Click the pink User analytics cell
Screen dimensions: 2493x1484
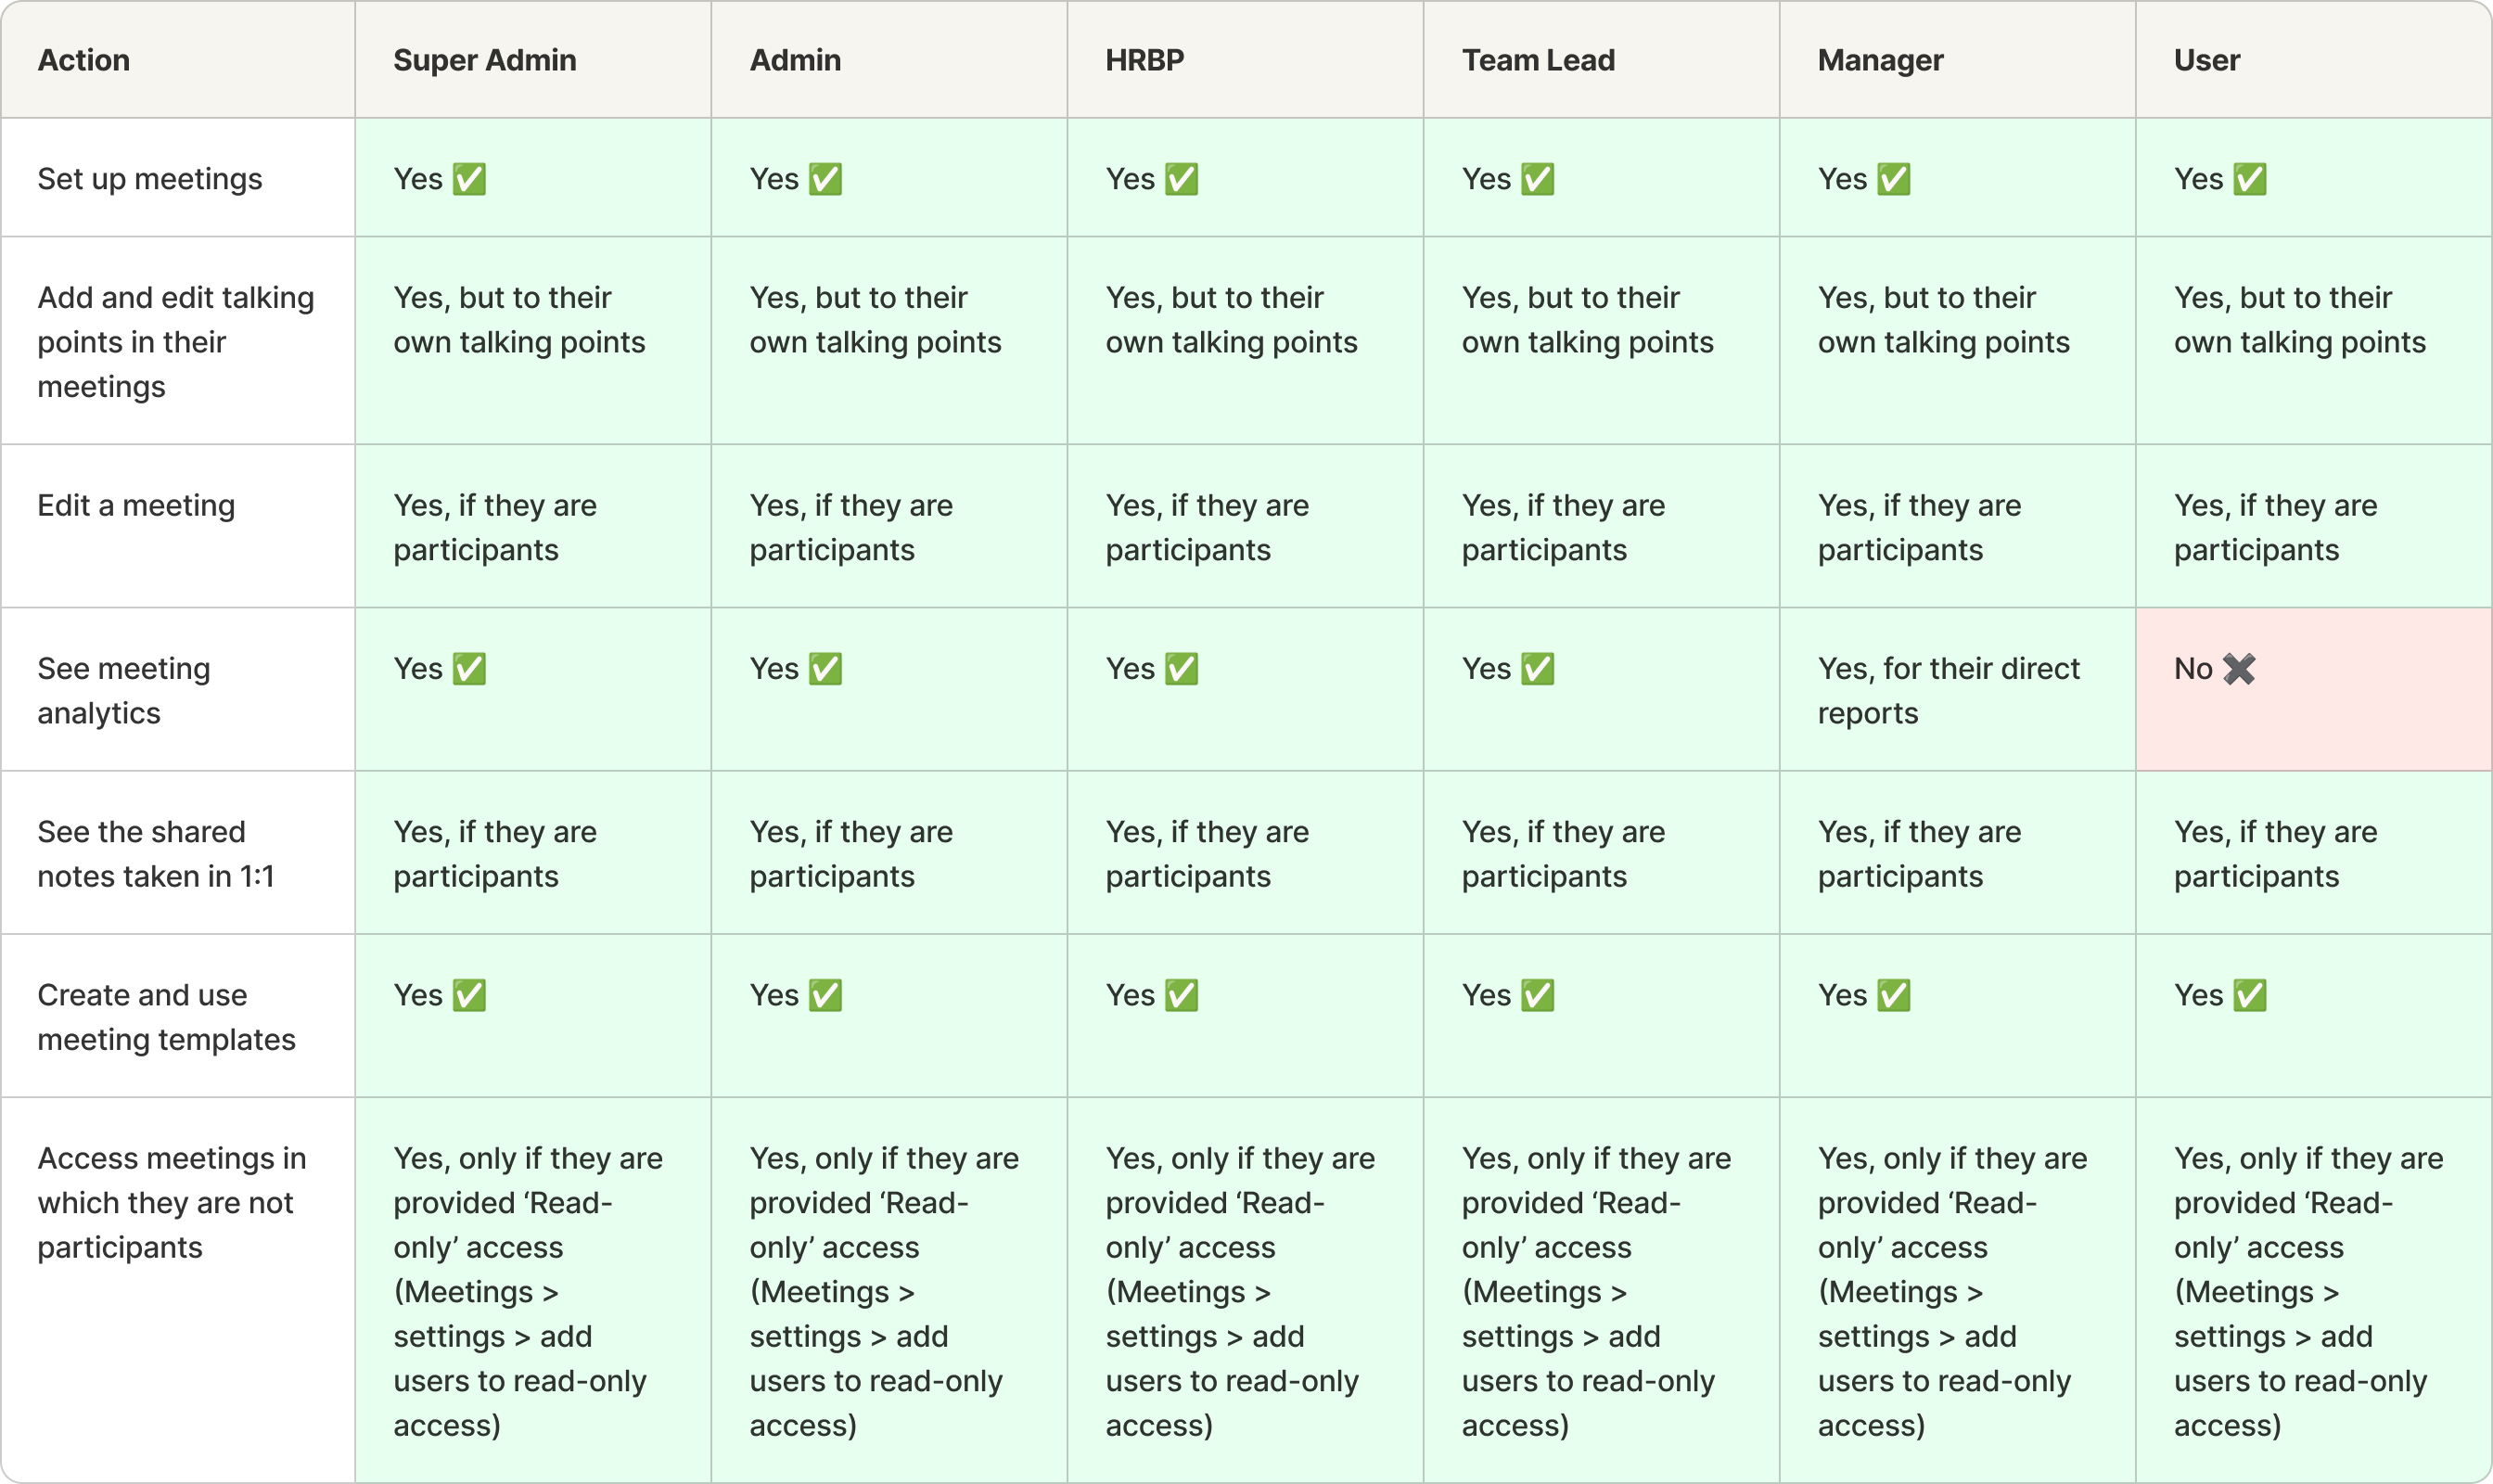coord(2313,689)
